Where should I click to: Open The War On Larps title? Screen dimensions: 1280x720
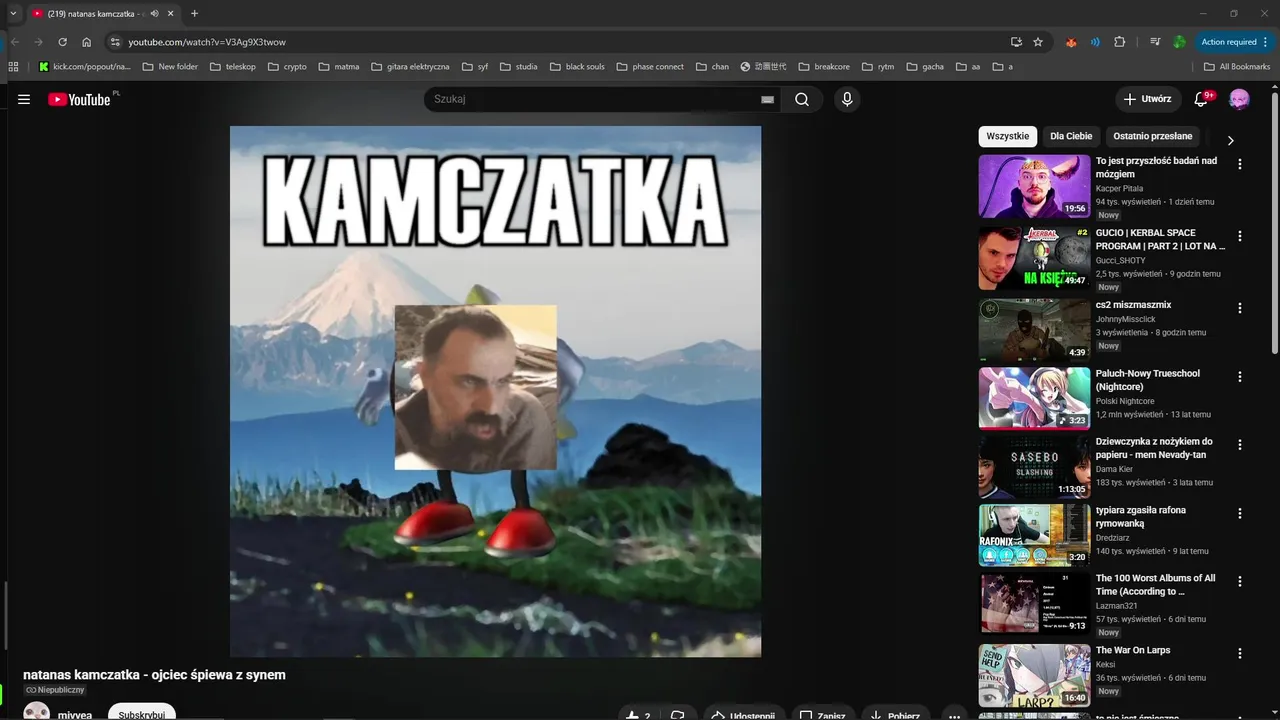(x=1132, y=651)
